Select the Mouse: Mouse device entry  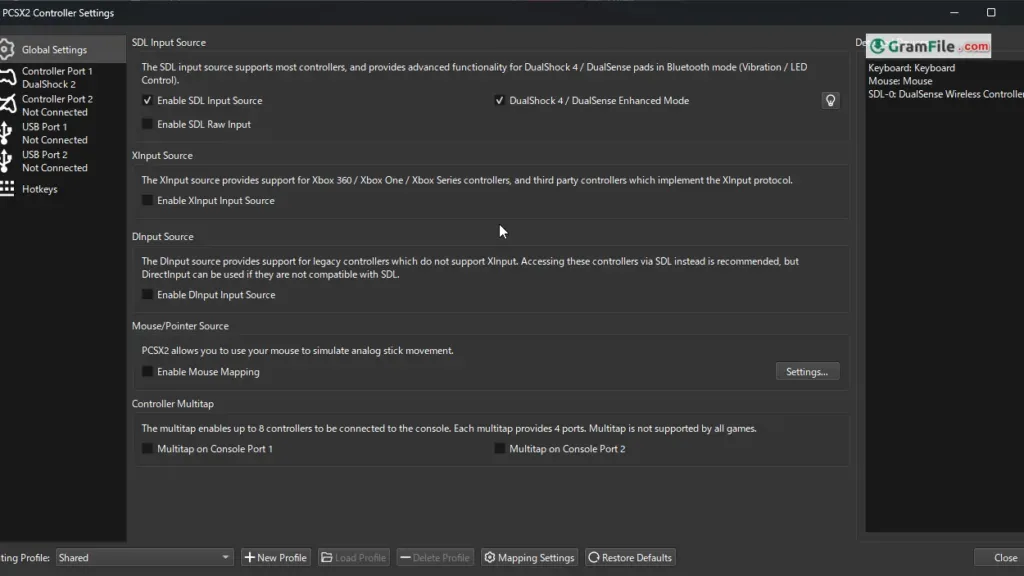900,81
